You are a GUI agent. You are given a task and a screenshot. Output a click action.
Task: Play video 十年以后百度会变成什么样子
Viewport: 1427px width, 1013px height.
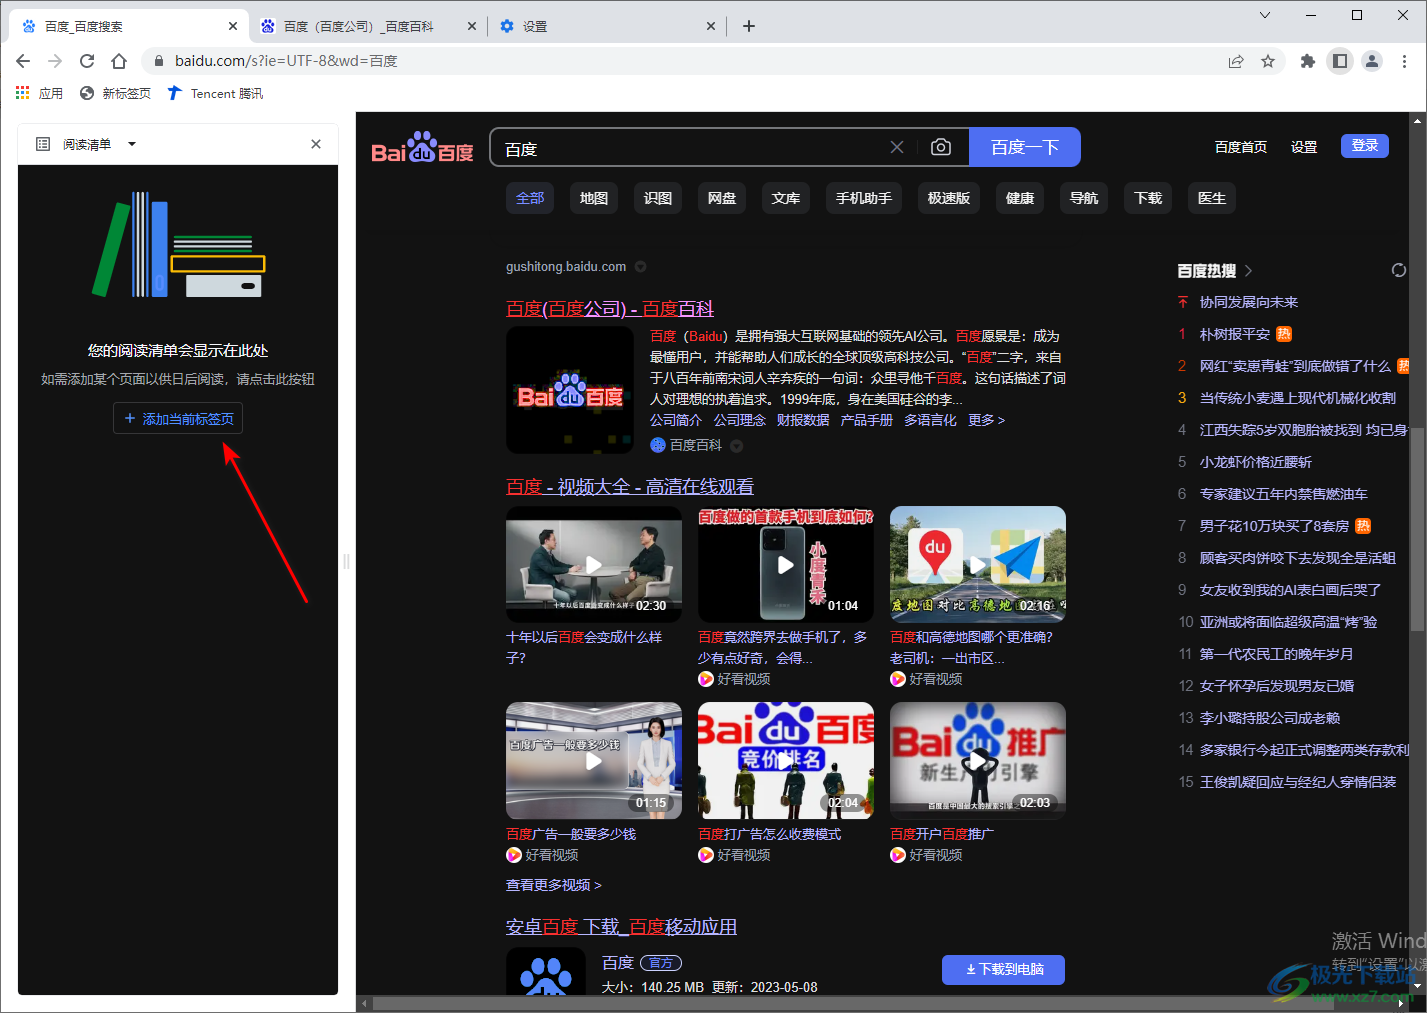594,564
